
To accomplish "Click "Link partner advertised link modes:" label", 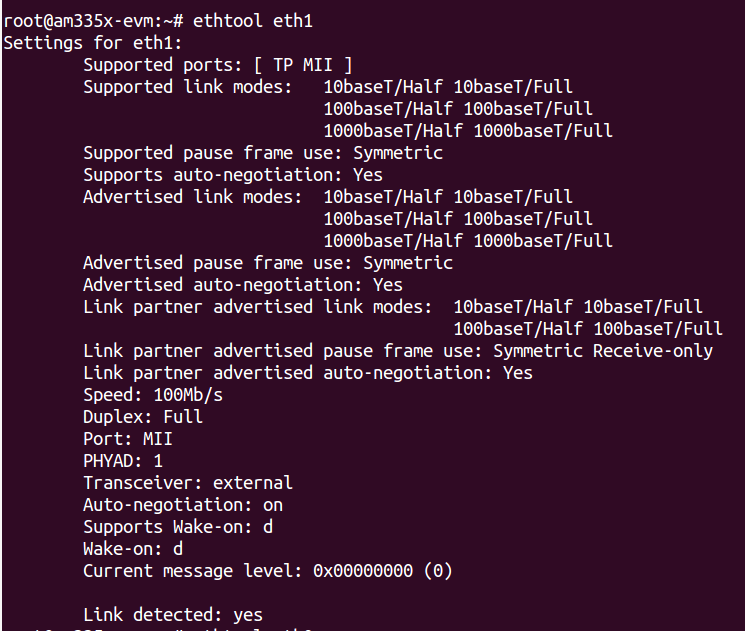I will click(258, 307).
